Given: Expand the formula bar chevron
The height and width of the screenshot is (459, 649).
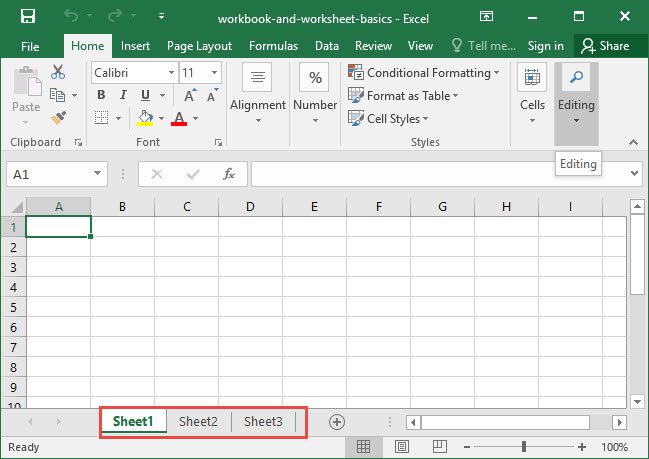Looking at the screenshot, I should pos(634,173).
